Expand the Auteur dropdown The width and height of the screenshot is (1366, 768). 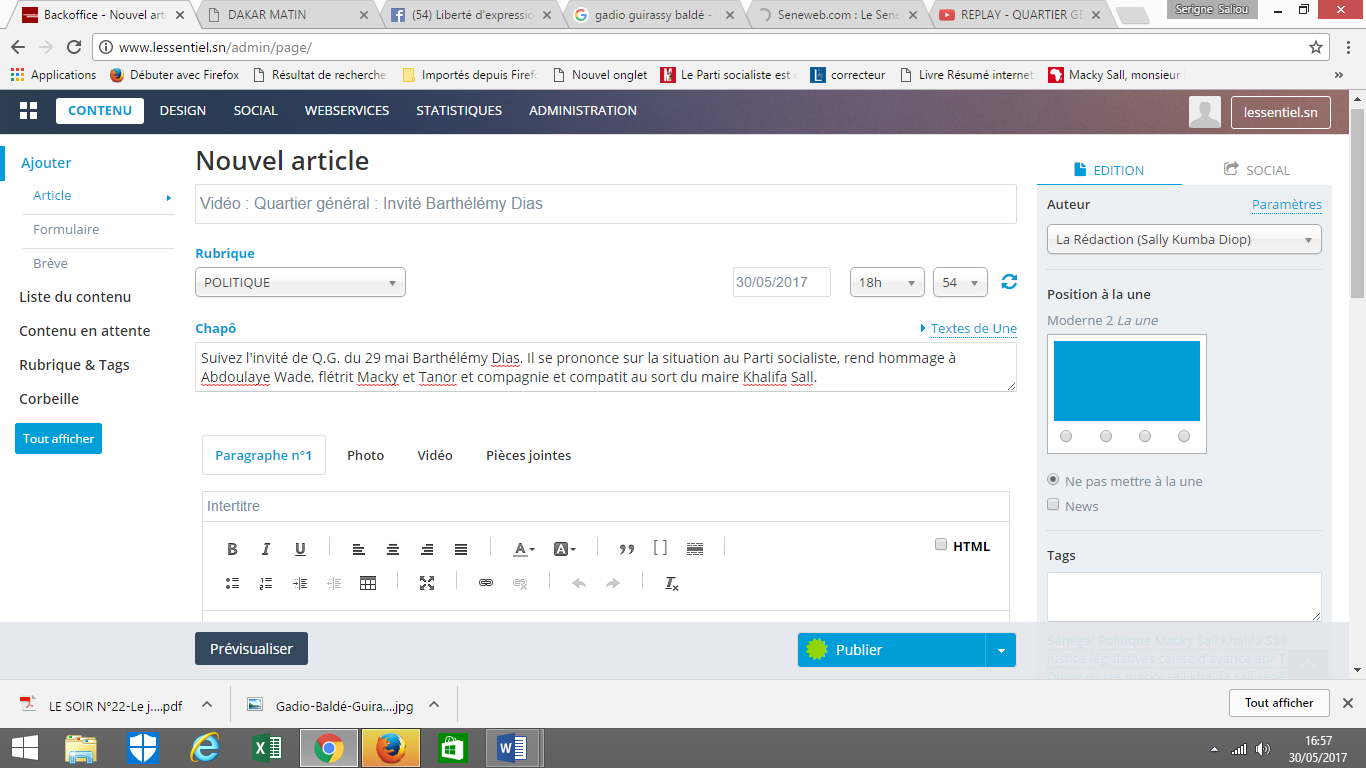point(1184,240)
